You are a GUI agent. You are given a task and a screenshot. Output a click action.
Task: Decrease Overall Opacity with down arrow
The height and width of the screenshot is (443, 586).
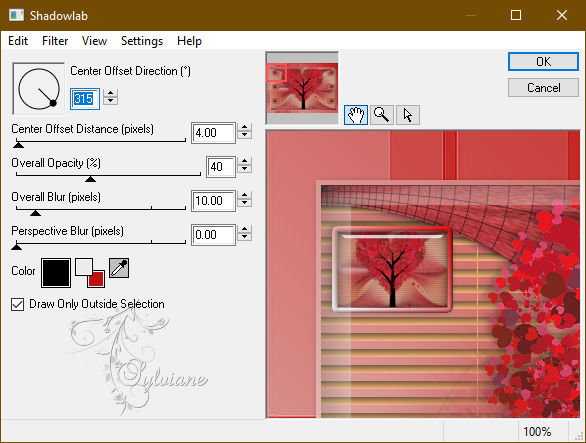pyautogui.click(x=244, y=169)
